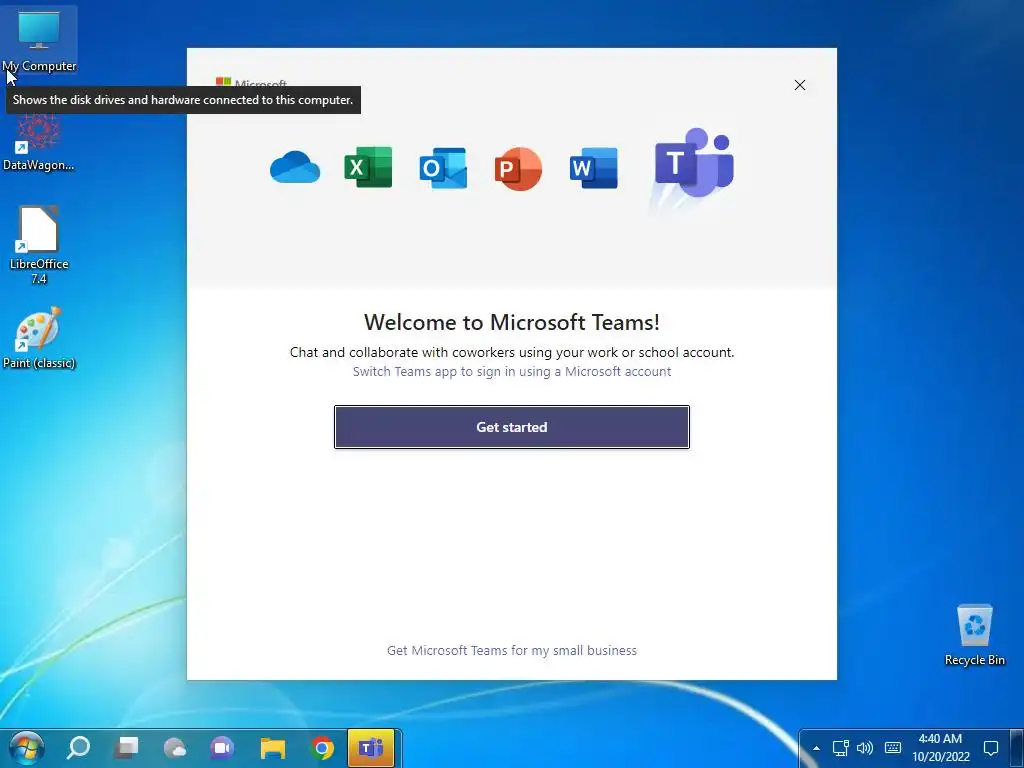
Task: Launch LibreOffice 7.4 desktop shortcut
Action: (39, 245)
